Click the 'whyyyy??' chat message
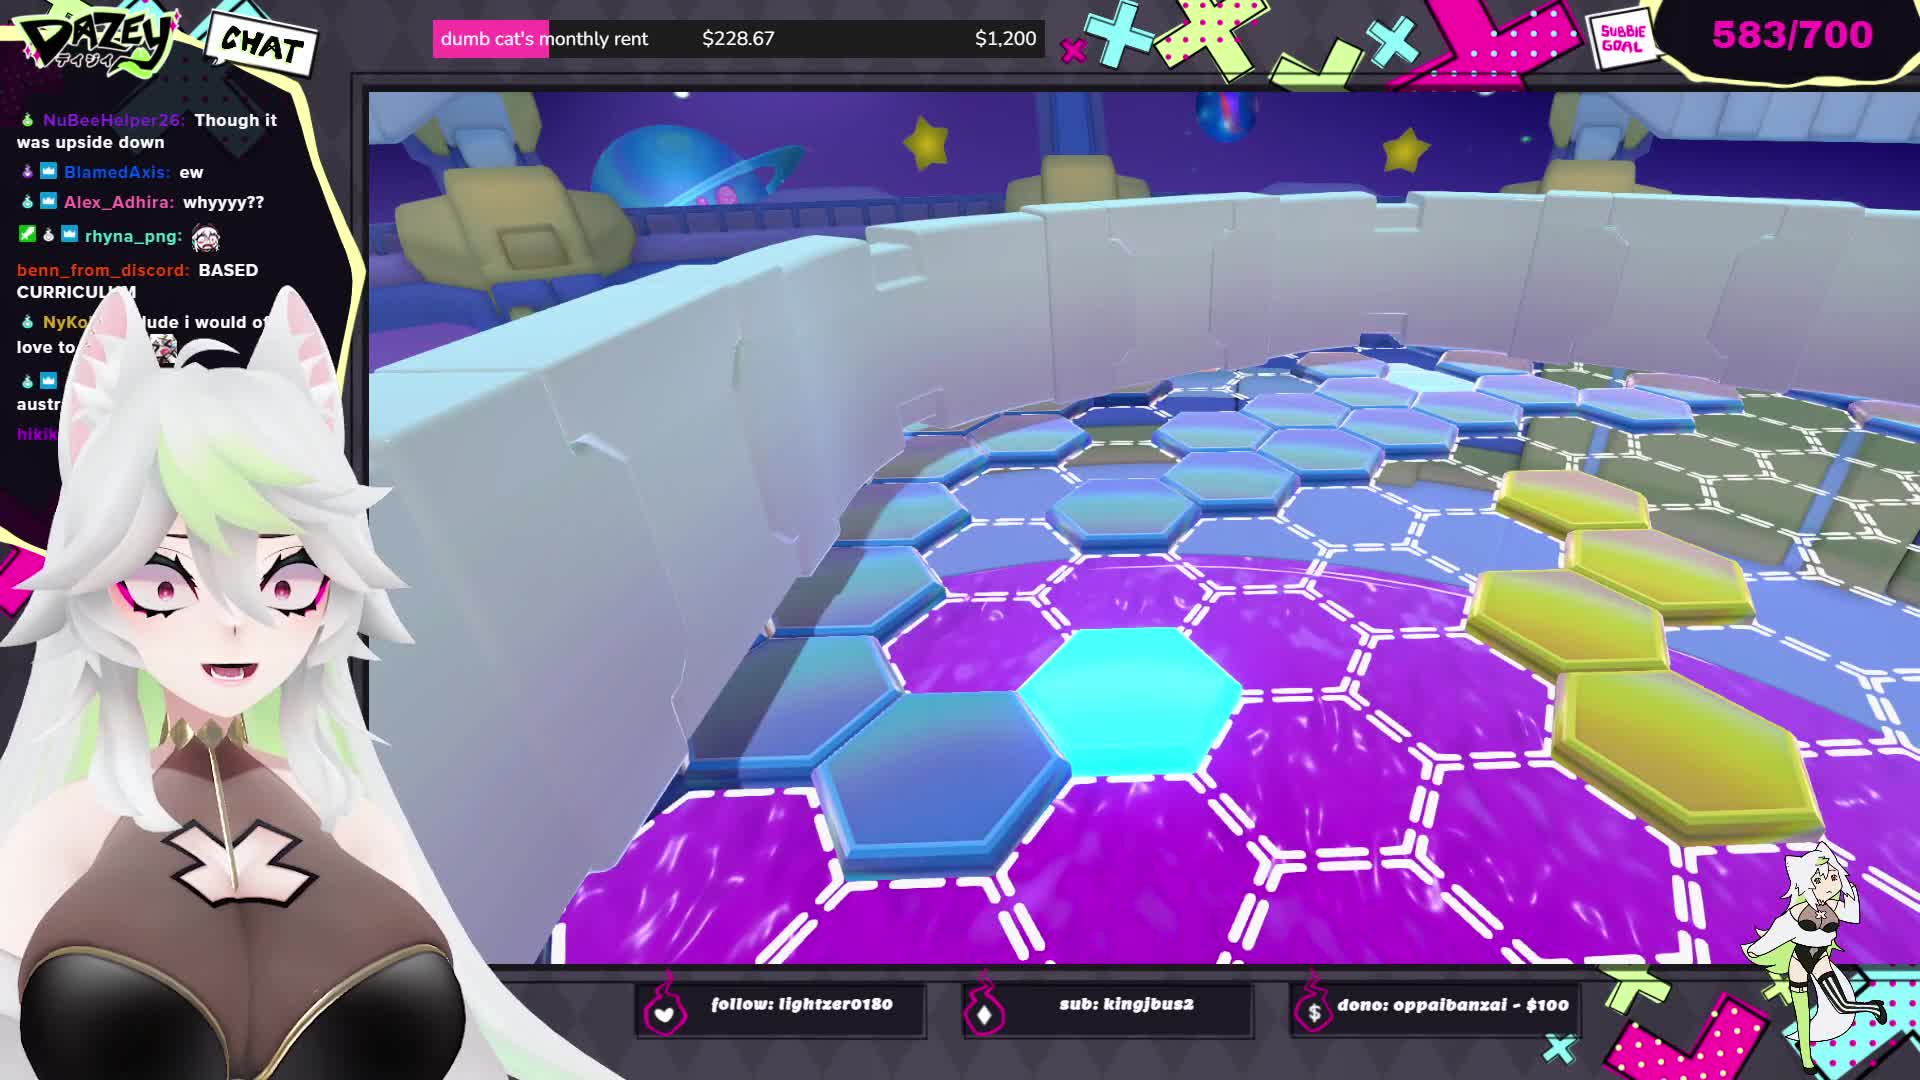This screenshot has height=1080, width=1920. click(x=223, y=202)
